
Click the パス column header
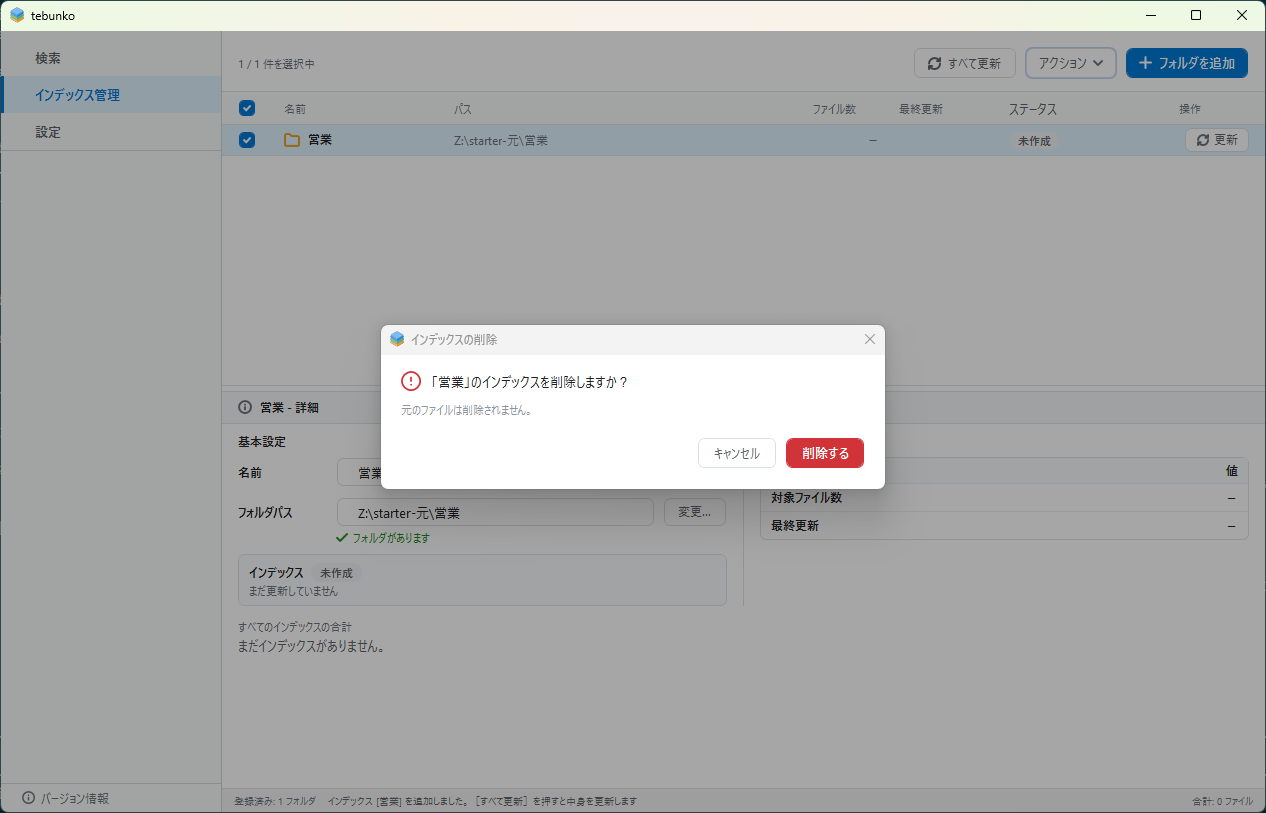(x=463, y=109)
